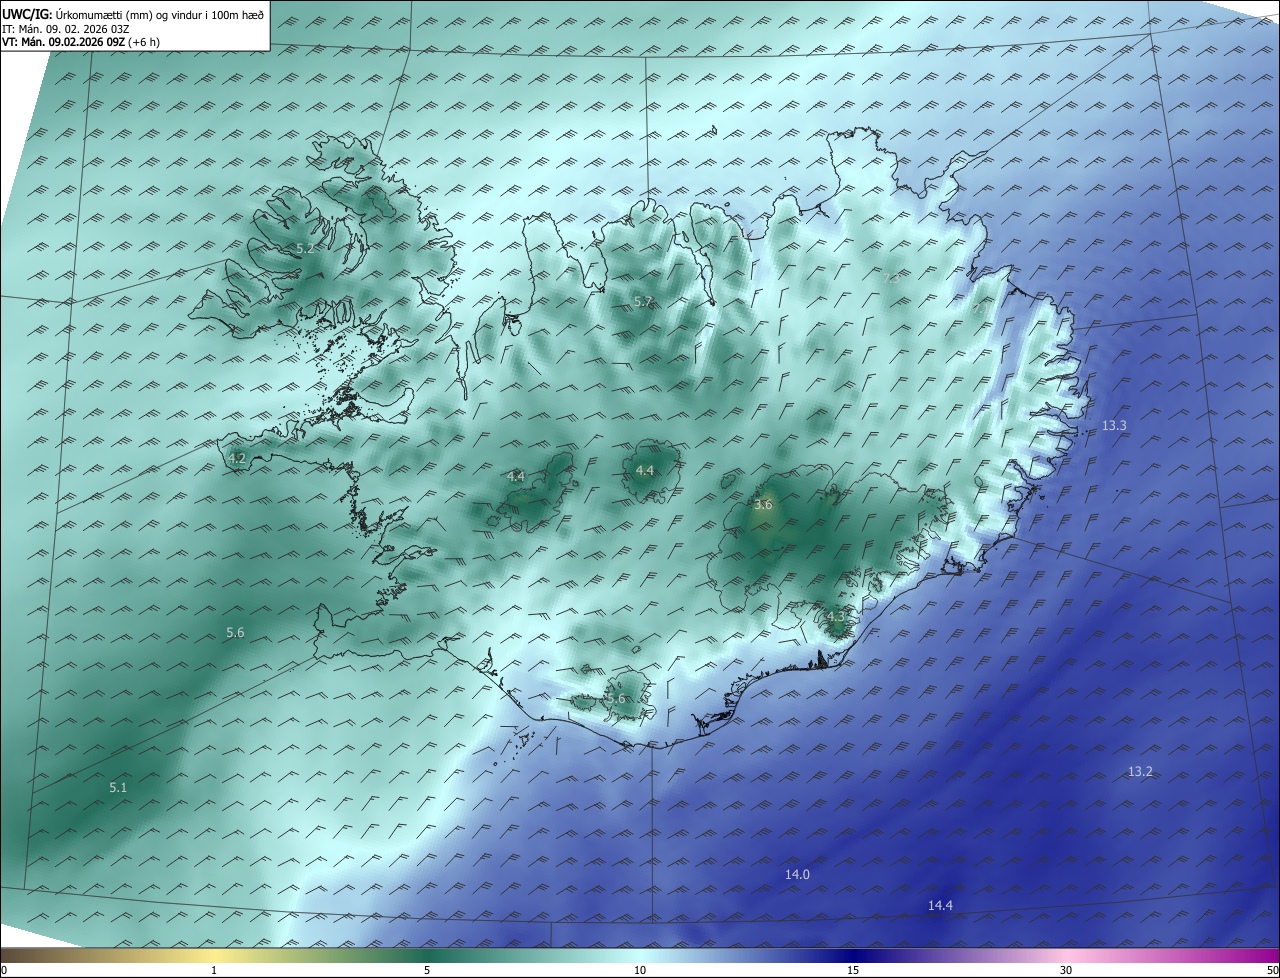The width and height of the screenshot is (1280, 978).
Task: Click the 5.7 value in northern Iceland
Action: pos(643,301)
